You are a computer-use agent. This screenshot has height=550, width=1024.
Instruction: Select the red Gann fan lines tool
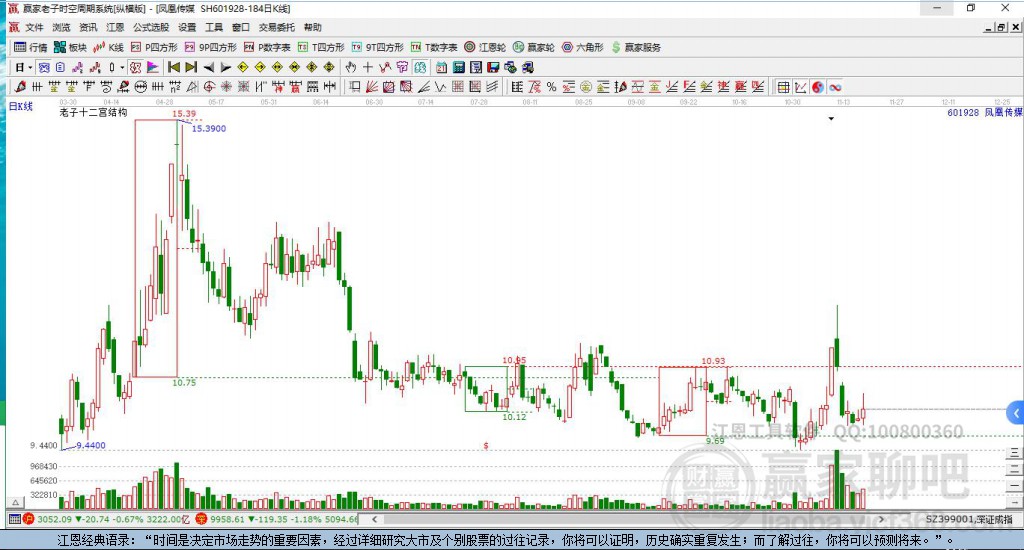pyautogui.click(x=372, y=87)
